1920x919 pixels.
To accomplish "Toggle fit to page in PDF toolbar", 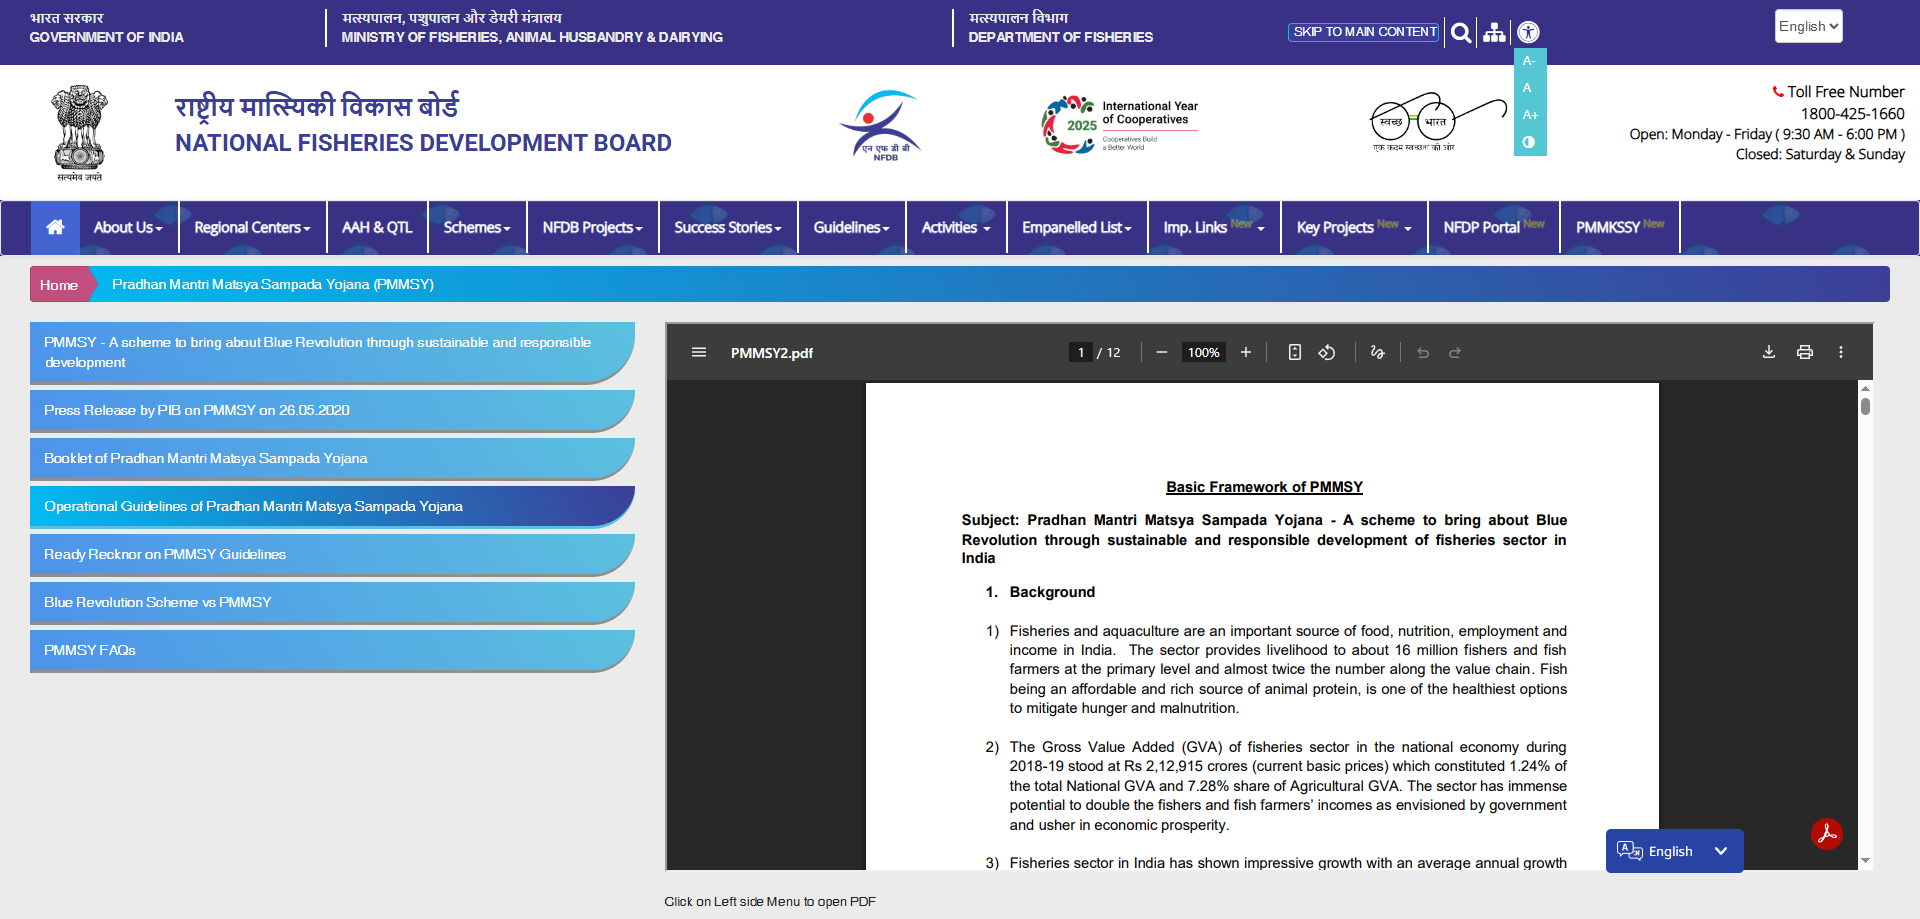I will coord(1294,352).
